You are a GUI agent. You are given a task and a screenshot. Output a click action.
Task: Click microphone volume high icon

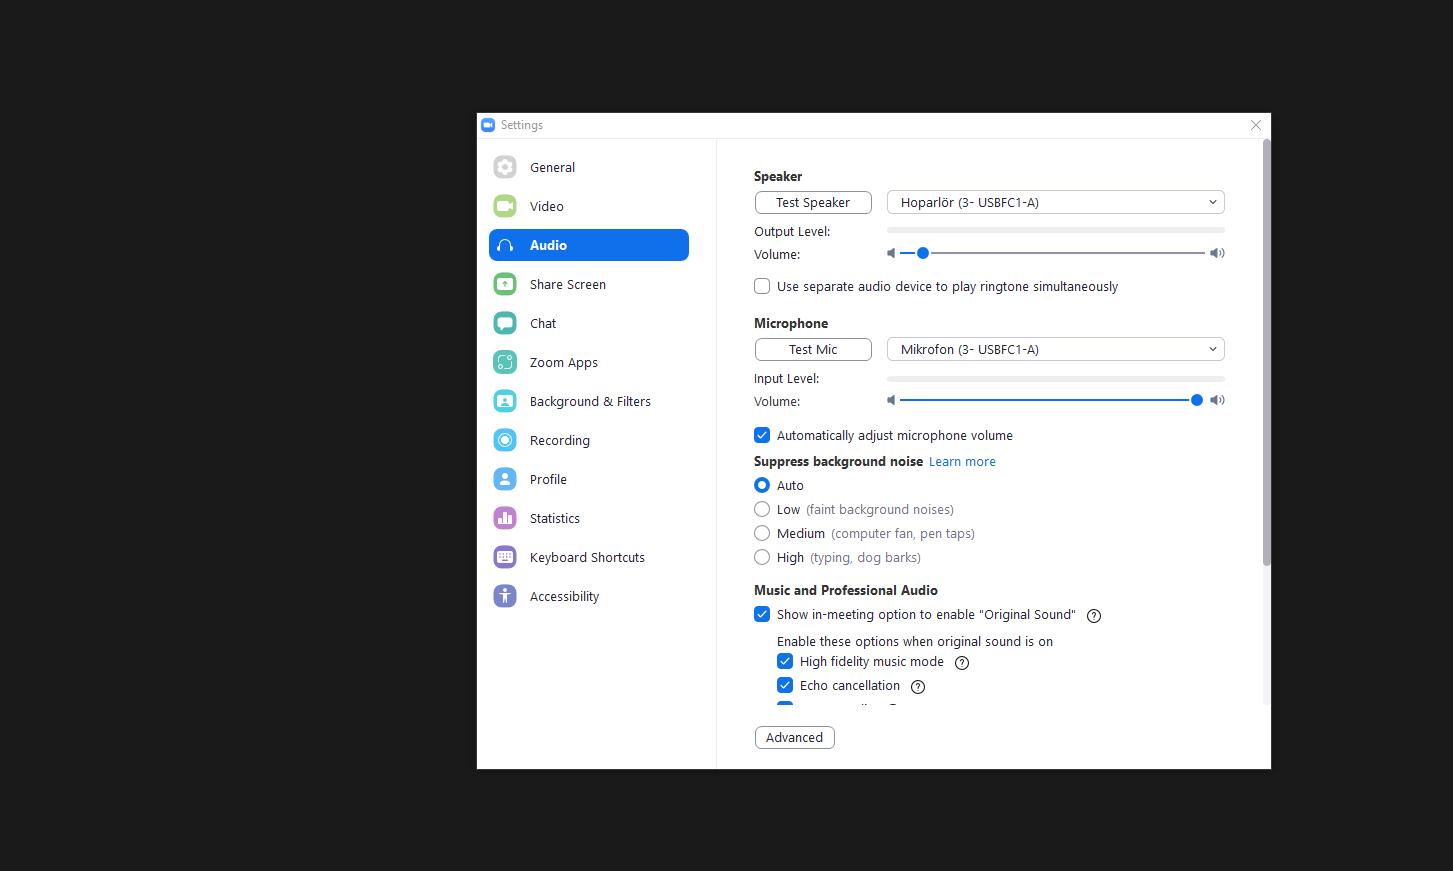1217,400
